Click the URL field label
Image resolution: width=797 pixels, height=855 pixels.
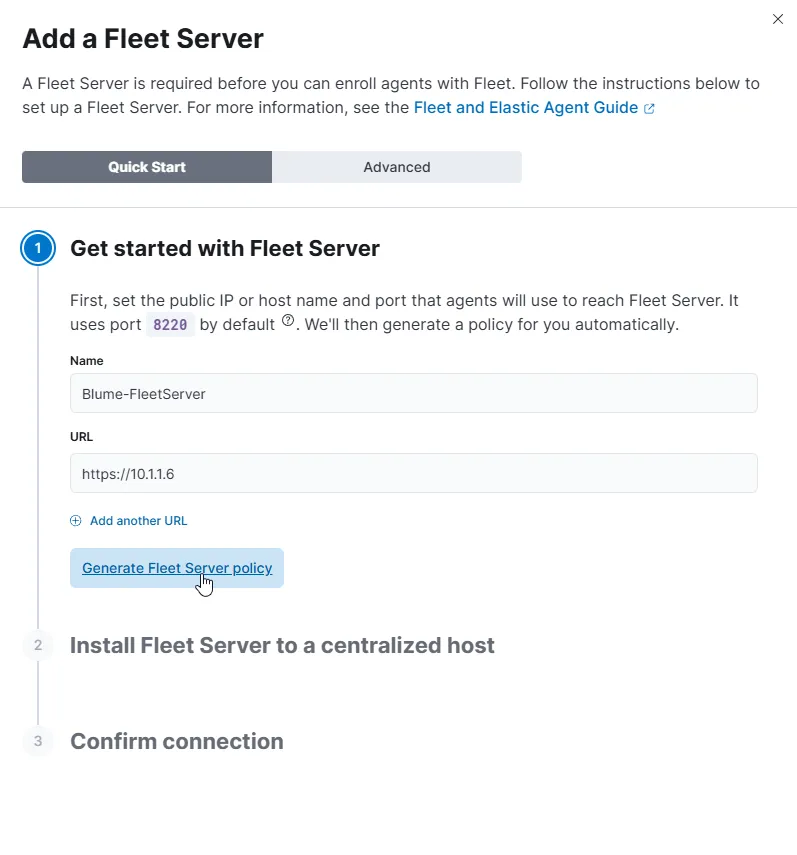tap(82, 437)
